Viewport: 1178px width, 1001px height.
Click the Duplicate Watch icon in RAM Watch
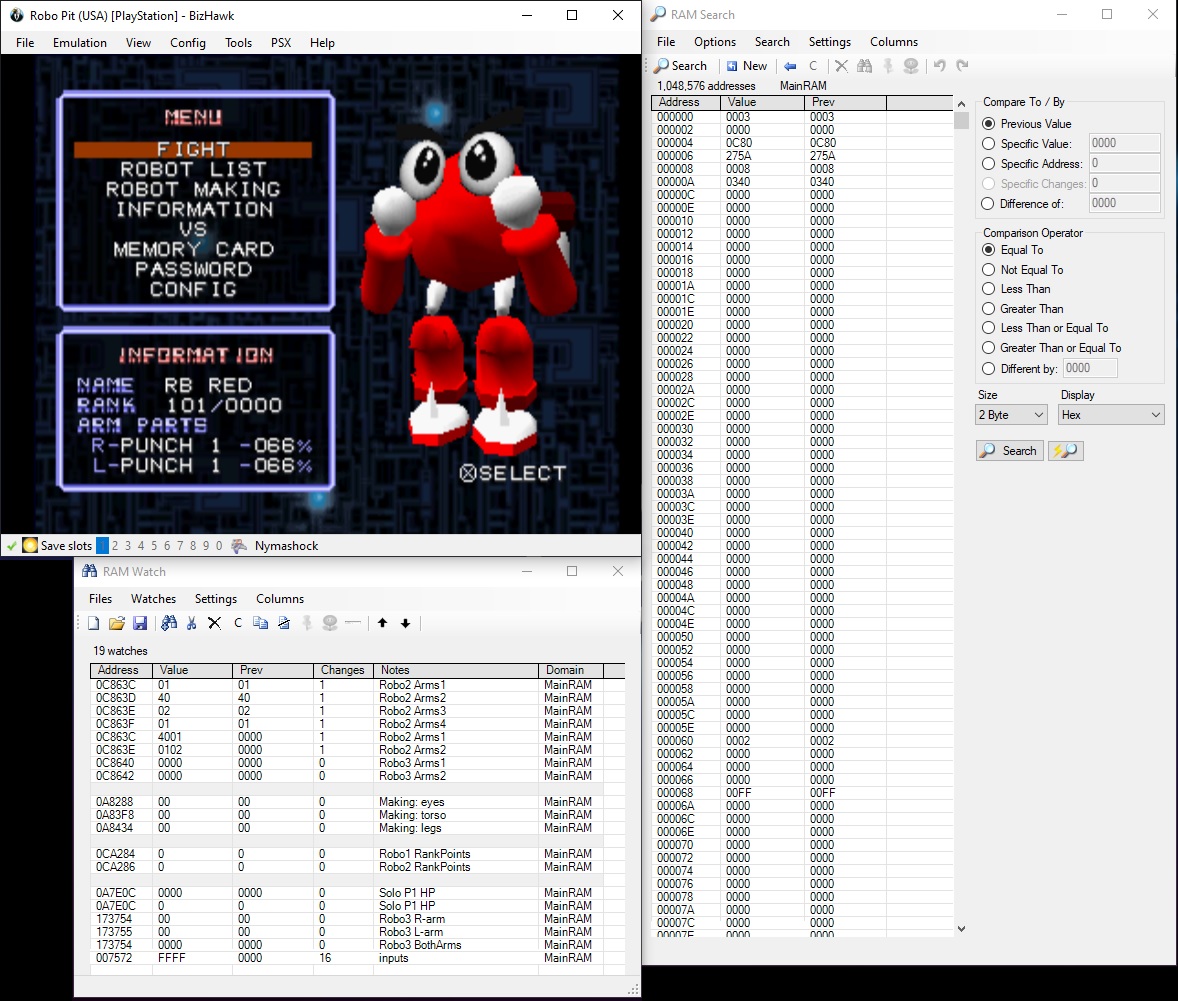point(261,623)
